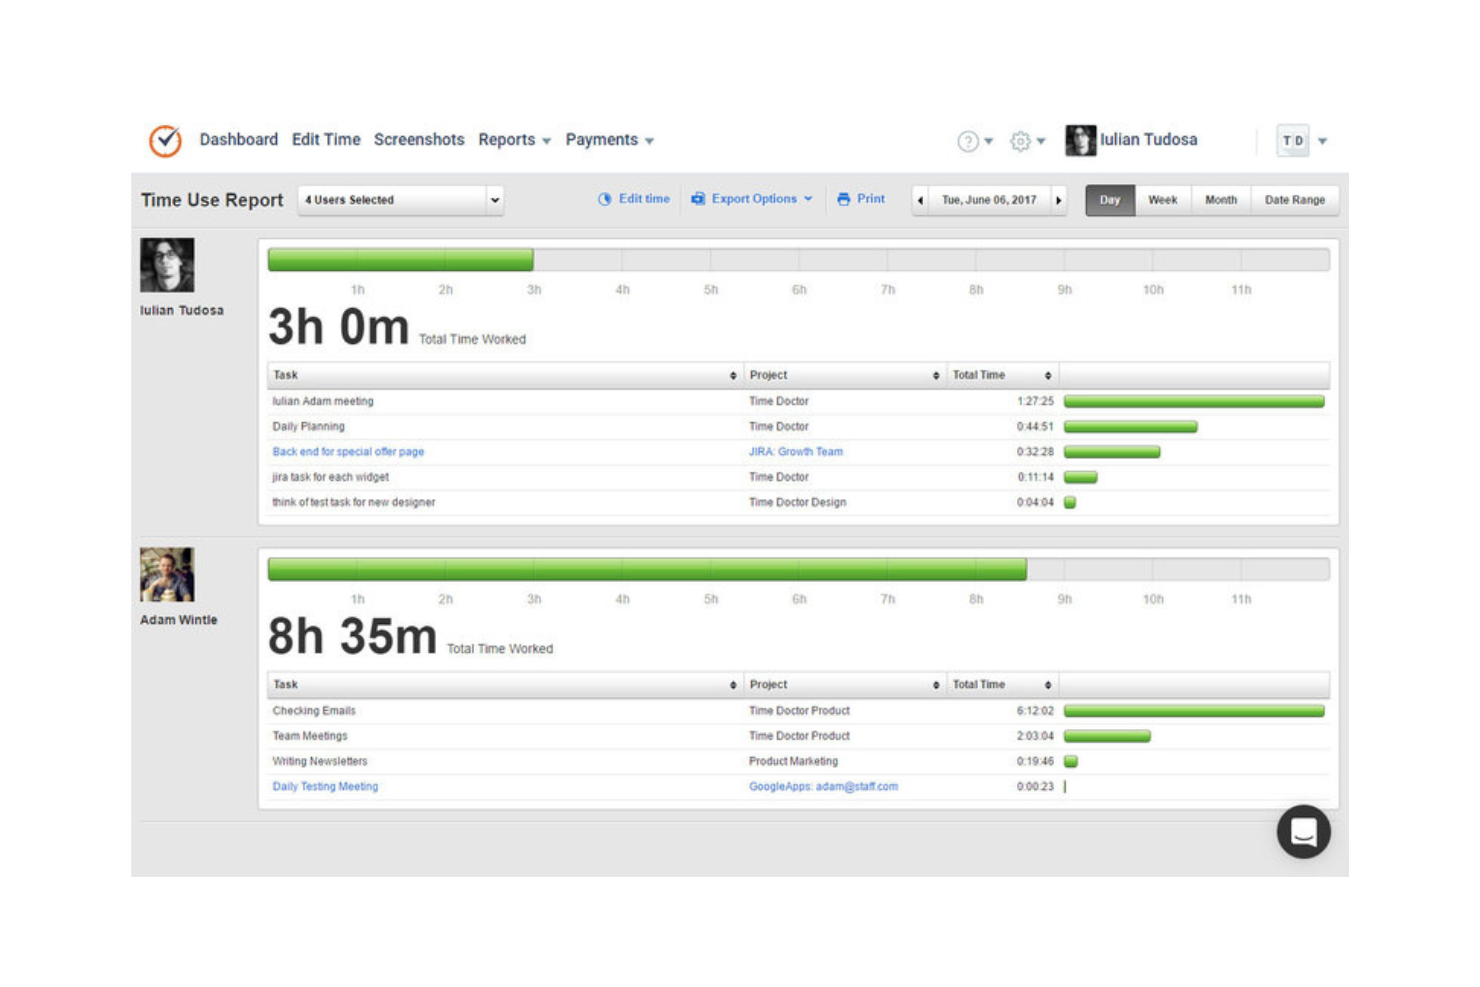The width and height of the screenshot is (1480, 987).
Task: Select the 'Writing Newsletters' task text
Action: tap(320, 762)
